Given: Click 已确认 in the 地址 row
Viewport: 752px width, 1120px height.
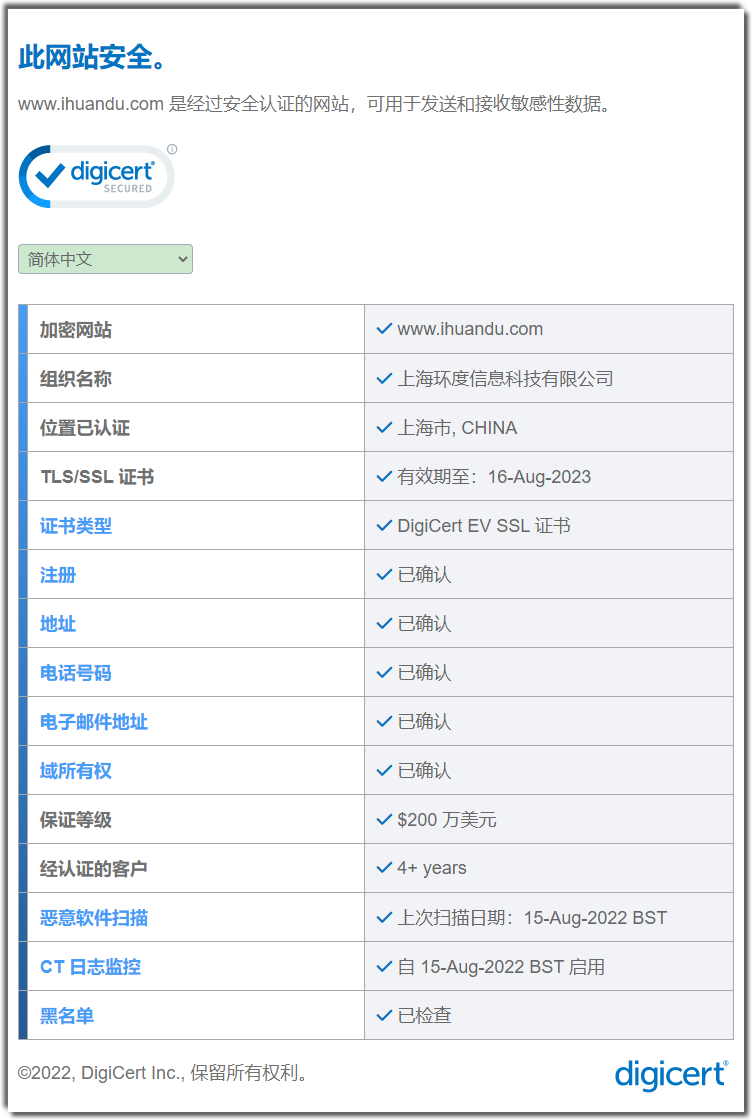Looking at the screenshot, I should 424,624.
